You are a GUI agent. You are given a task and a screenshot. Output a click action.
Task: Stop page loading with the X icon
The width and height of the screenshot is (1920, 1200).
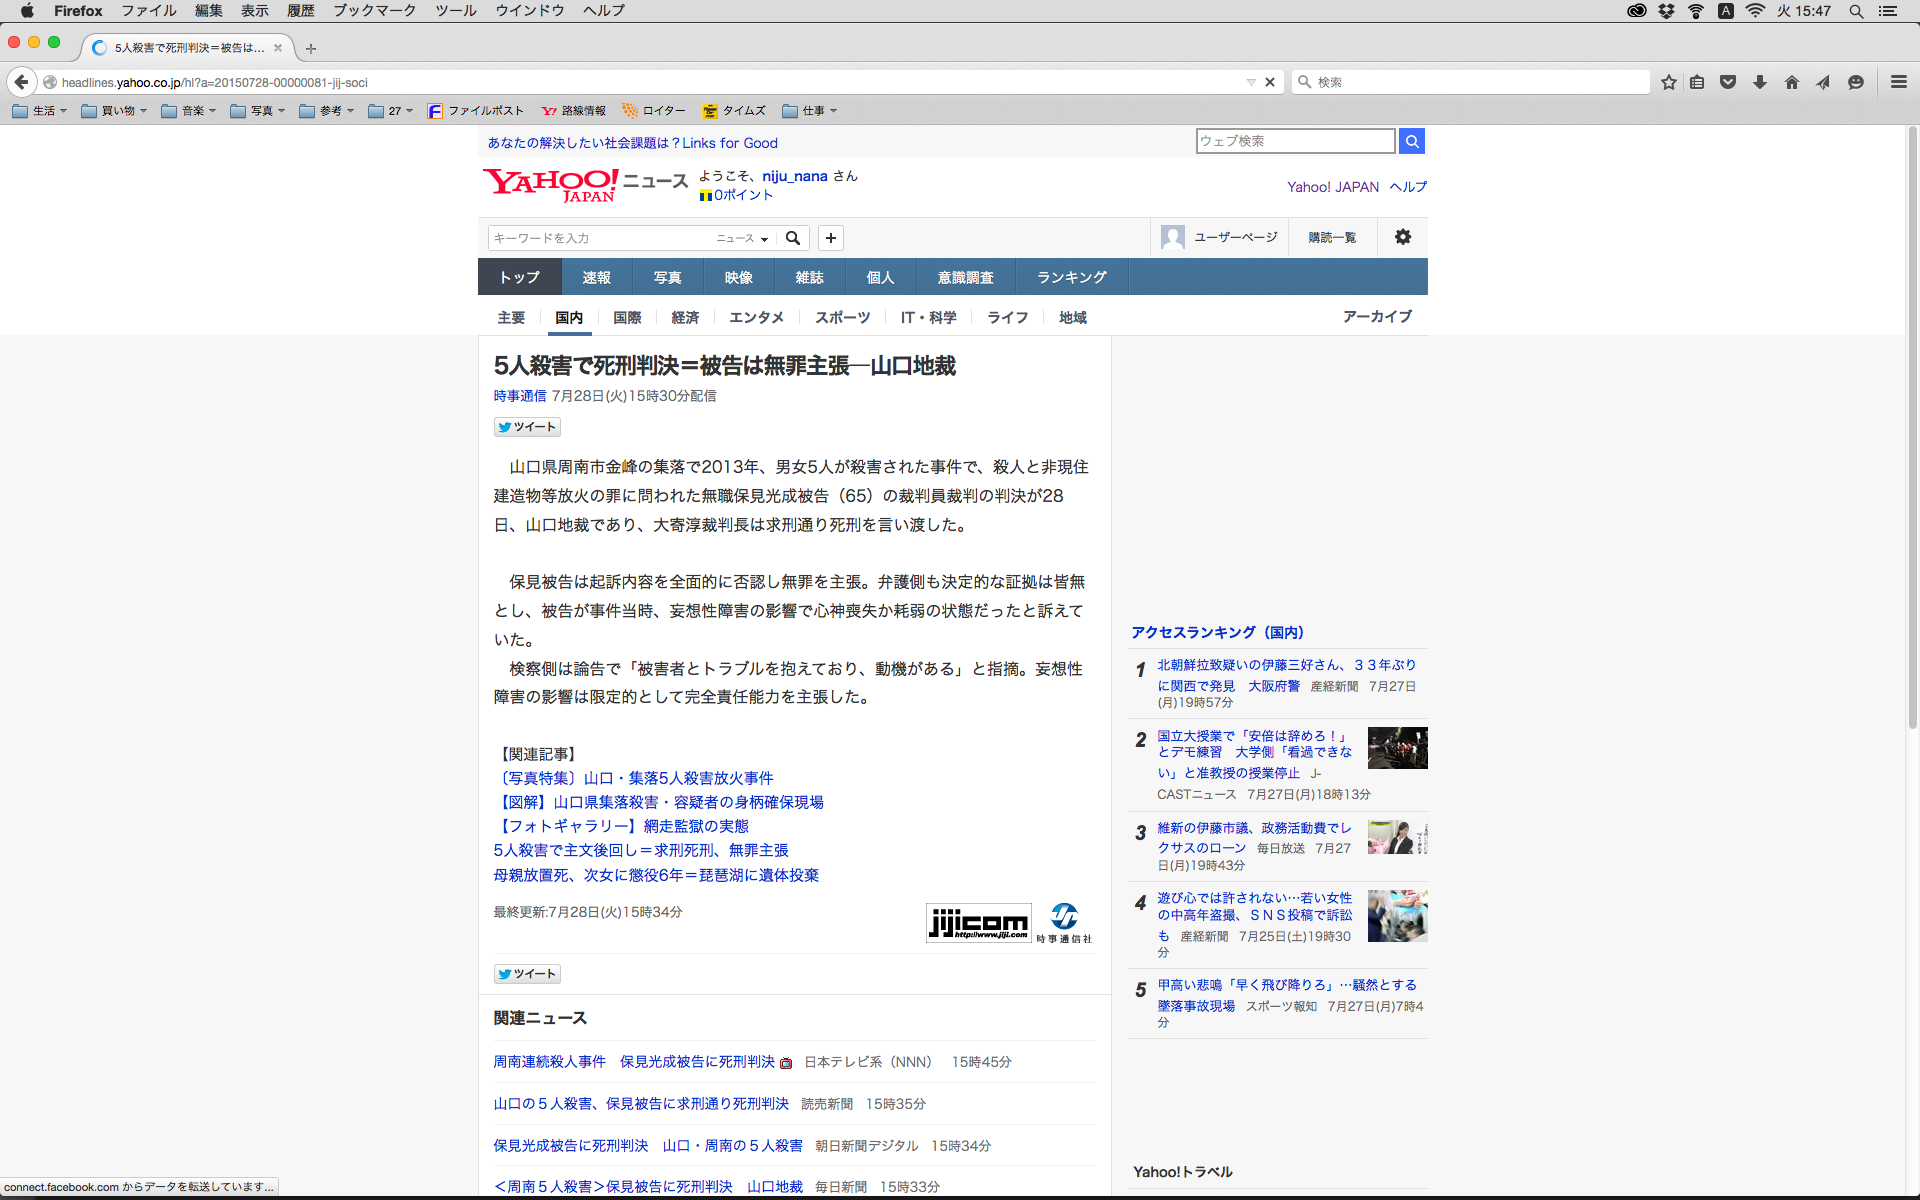pyautogui.click(x=1270, y=82)
